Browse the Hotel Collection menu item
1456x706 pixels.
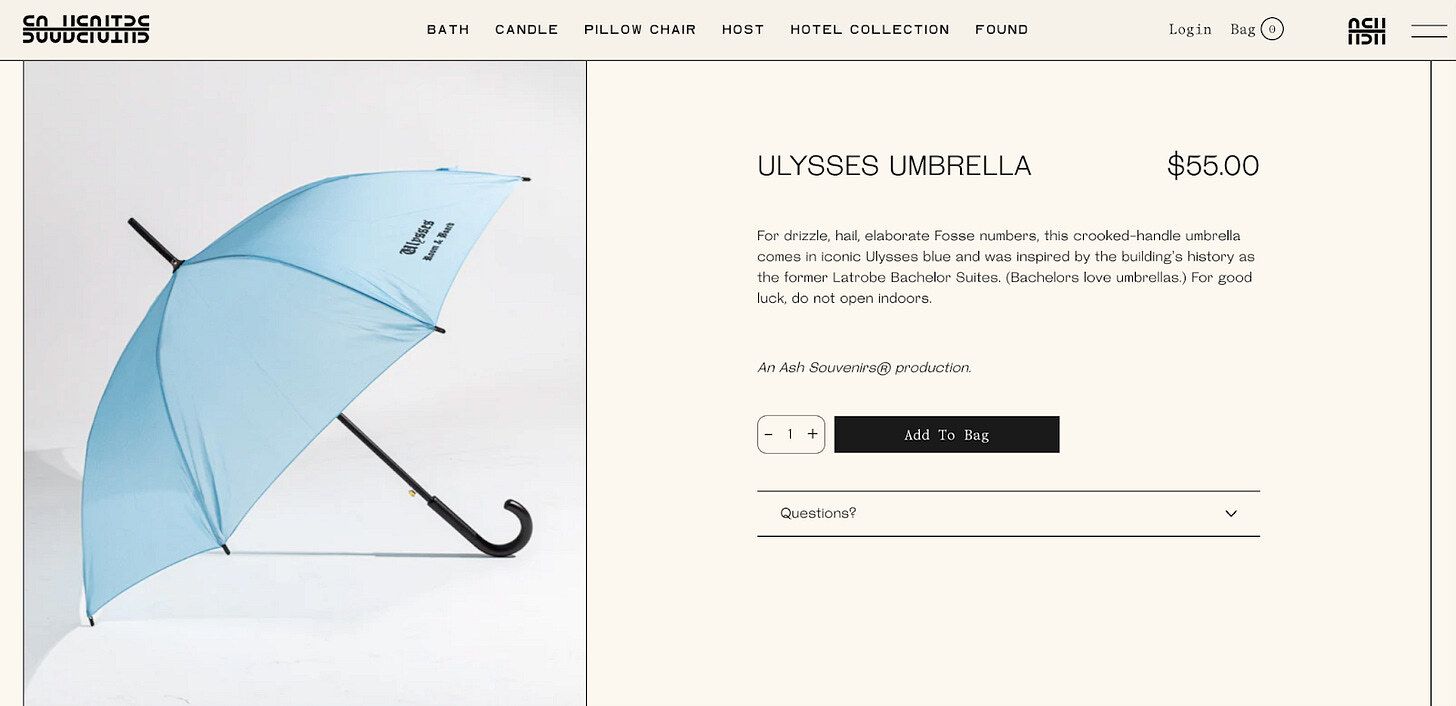(x=870, y=30)
